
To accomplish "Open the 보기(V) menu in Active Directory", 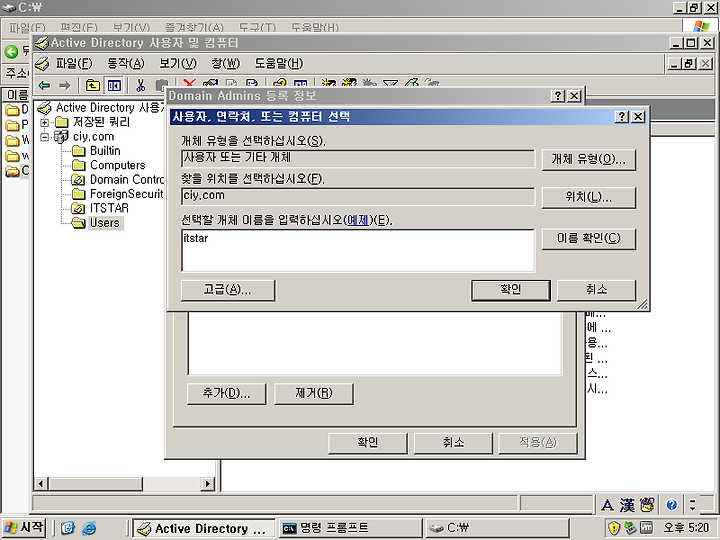I will [x=178, y=63].
